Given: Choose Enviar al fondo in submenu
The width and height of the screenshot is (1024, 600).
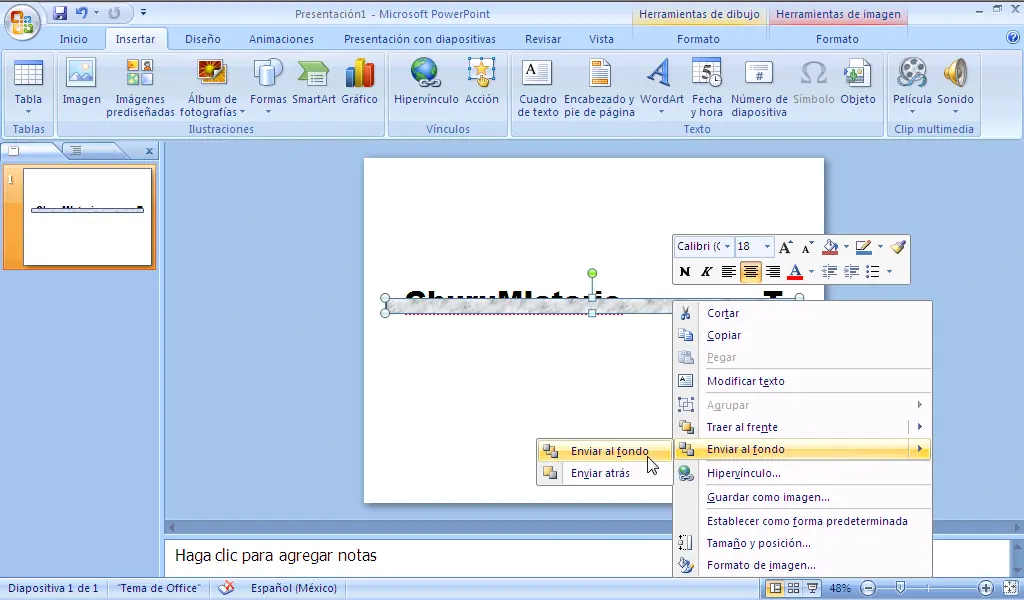Looking at the screenshot, I should pos(605,451).
